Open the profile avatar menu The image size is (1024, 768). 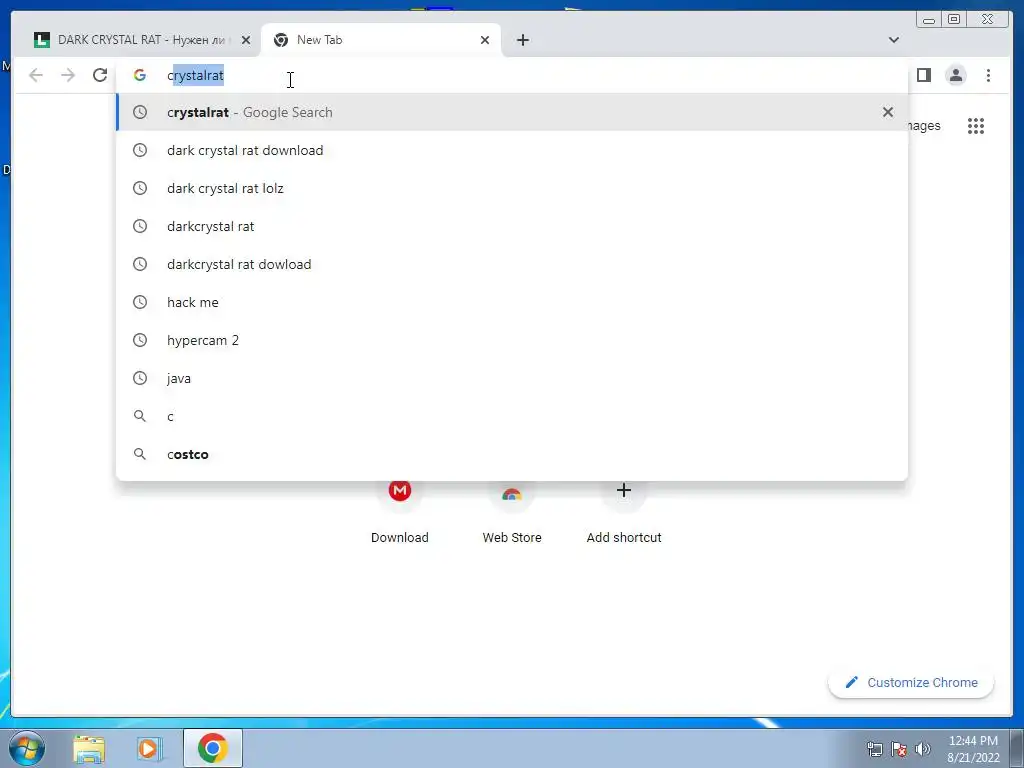pyautogui.click(x=955, y=75)
